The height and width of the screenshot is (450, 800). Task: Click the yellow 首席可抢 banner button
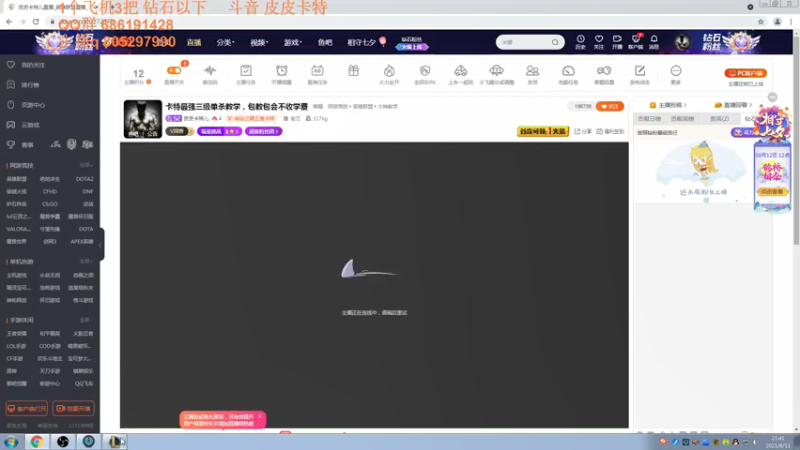542,131
